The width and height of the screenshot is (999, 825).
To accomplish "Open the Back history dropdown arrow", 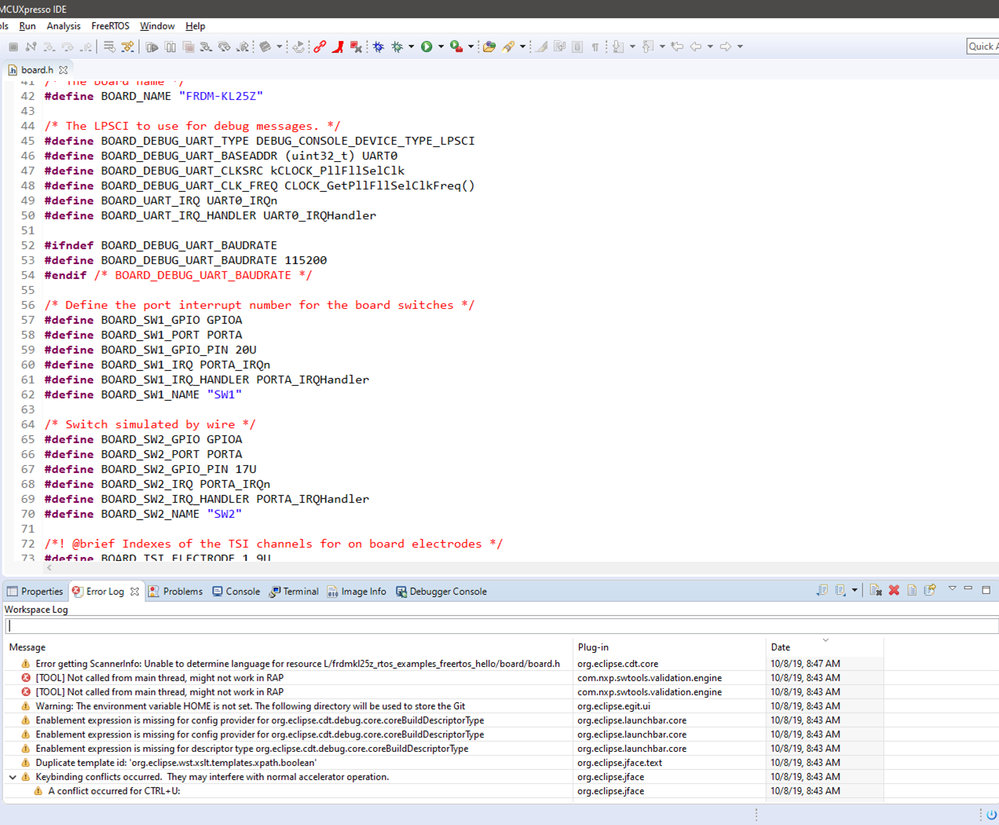I will coord(710,47).
